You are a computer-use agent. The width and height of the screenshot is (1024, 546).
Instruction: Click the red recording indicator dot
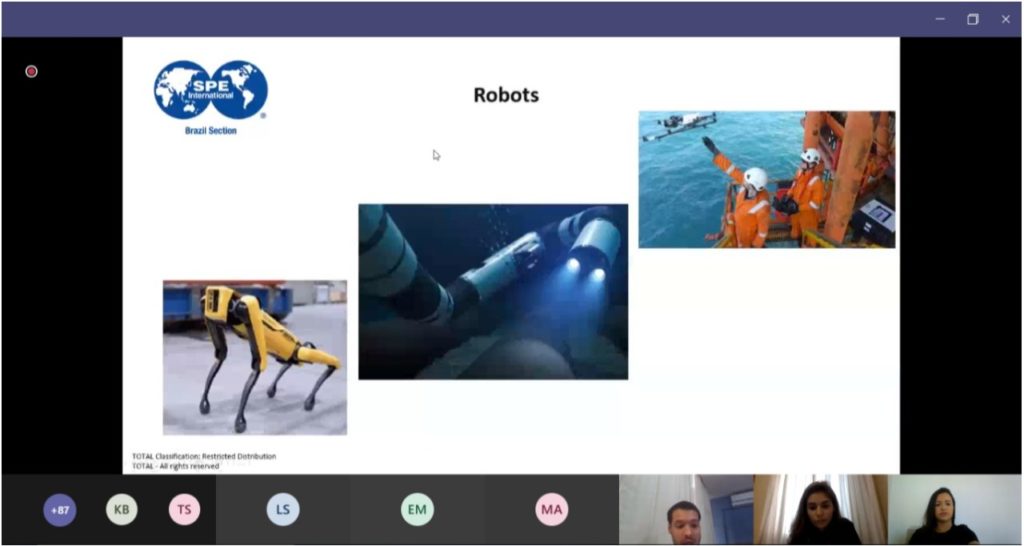[x=31, y=71]
